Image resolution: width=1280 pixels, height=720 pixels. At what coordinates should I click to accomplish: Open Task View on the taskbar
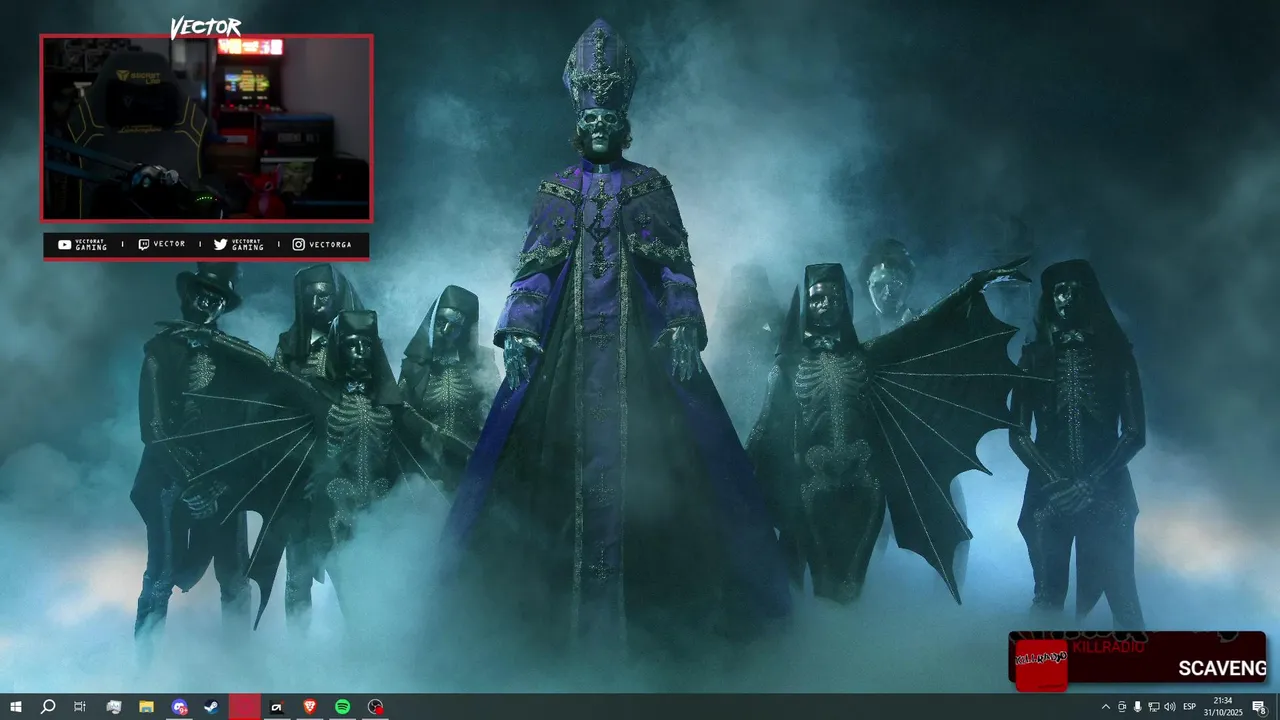tap(80, 707)
